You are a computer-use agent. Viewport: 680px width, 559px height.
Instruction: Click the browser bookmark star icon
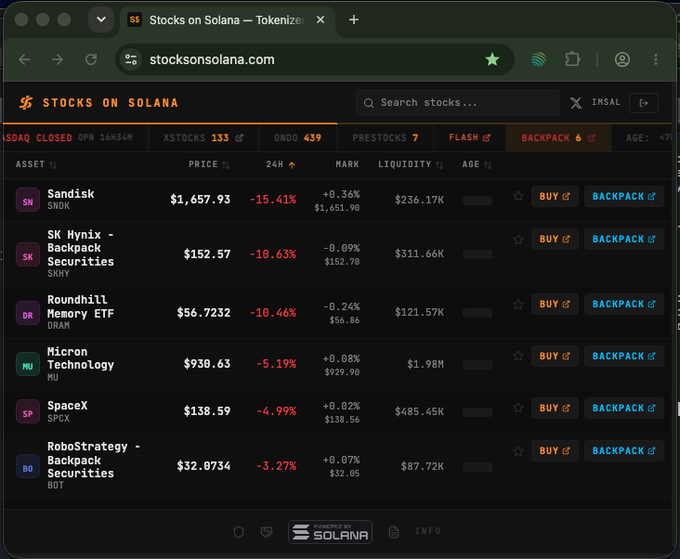pos(492,59)
